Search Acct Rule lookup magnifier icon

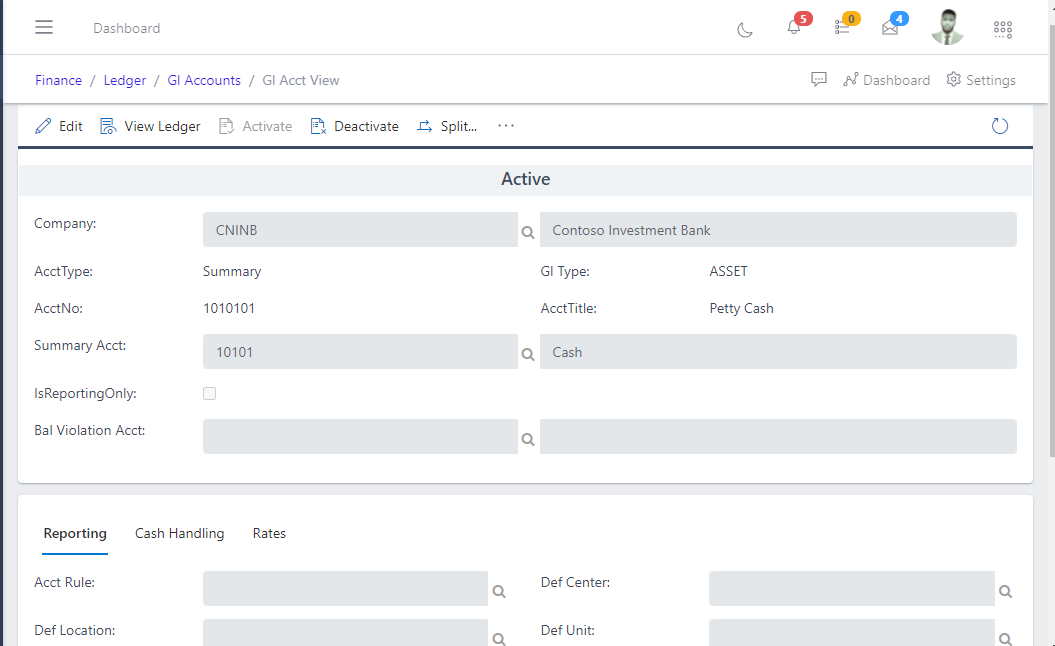tap(499, 591)
